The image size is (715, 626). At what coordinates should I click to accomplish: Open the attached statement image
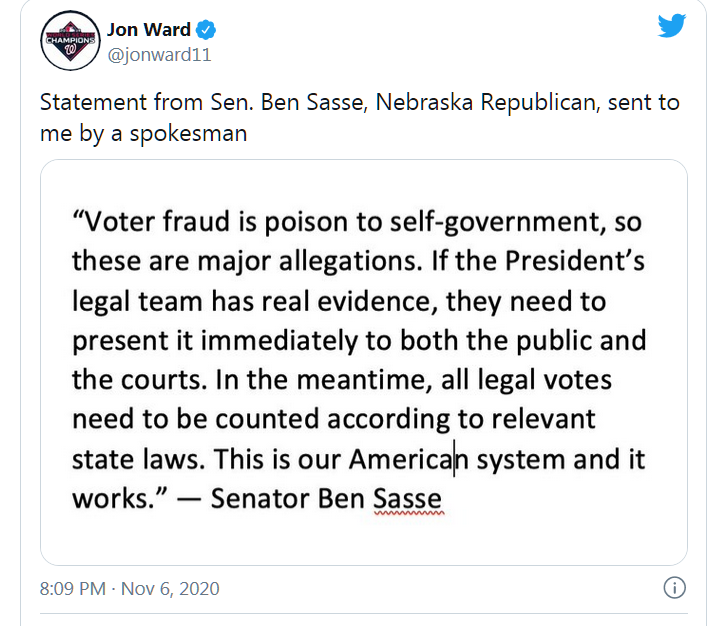point(363,362)
